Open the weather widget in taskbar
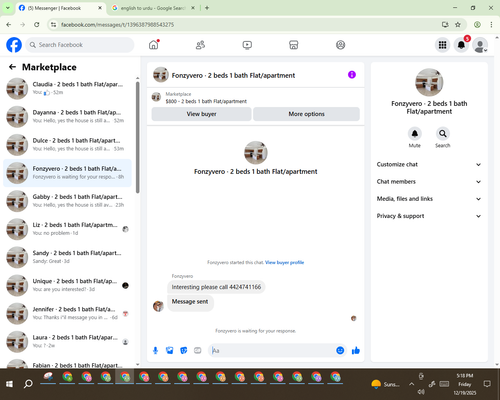This screenshot has width=500, height=400. pos(385,384)
